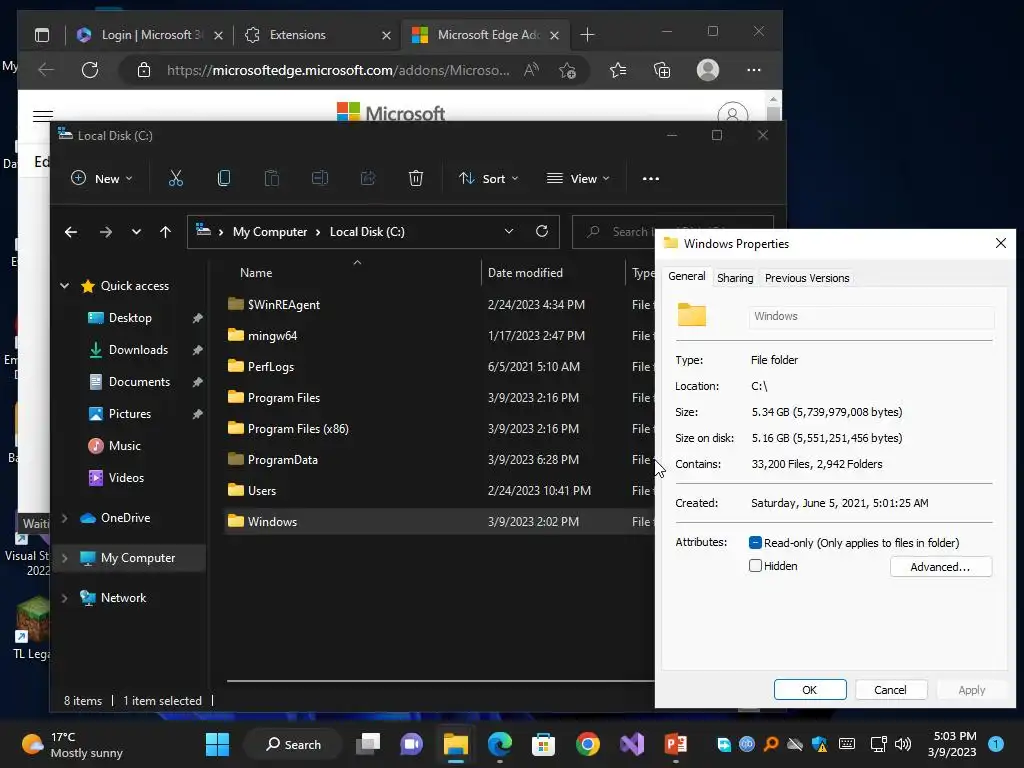This screenshot has height=768, width=1024.
Task: Switch to the Previous Versions tab
Action: (x=807, y=278)
